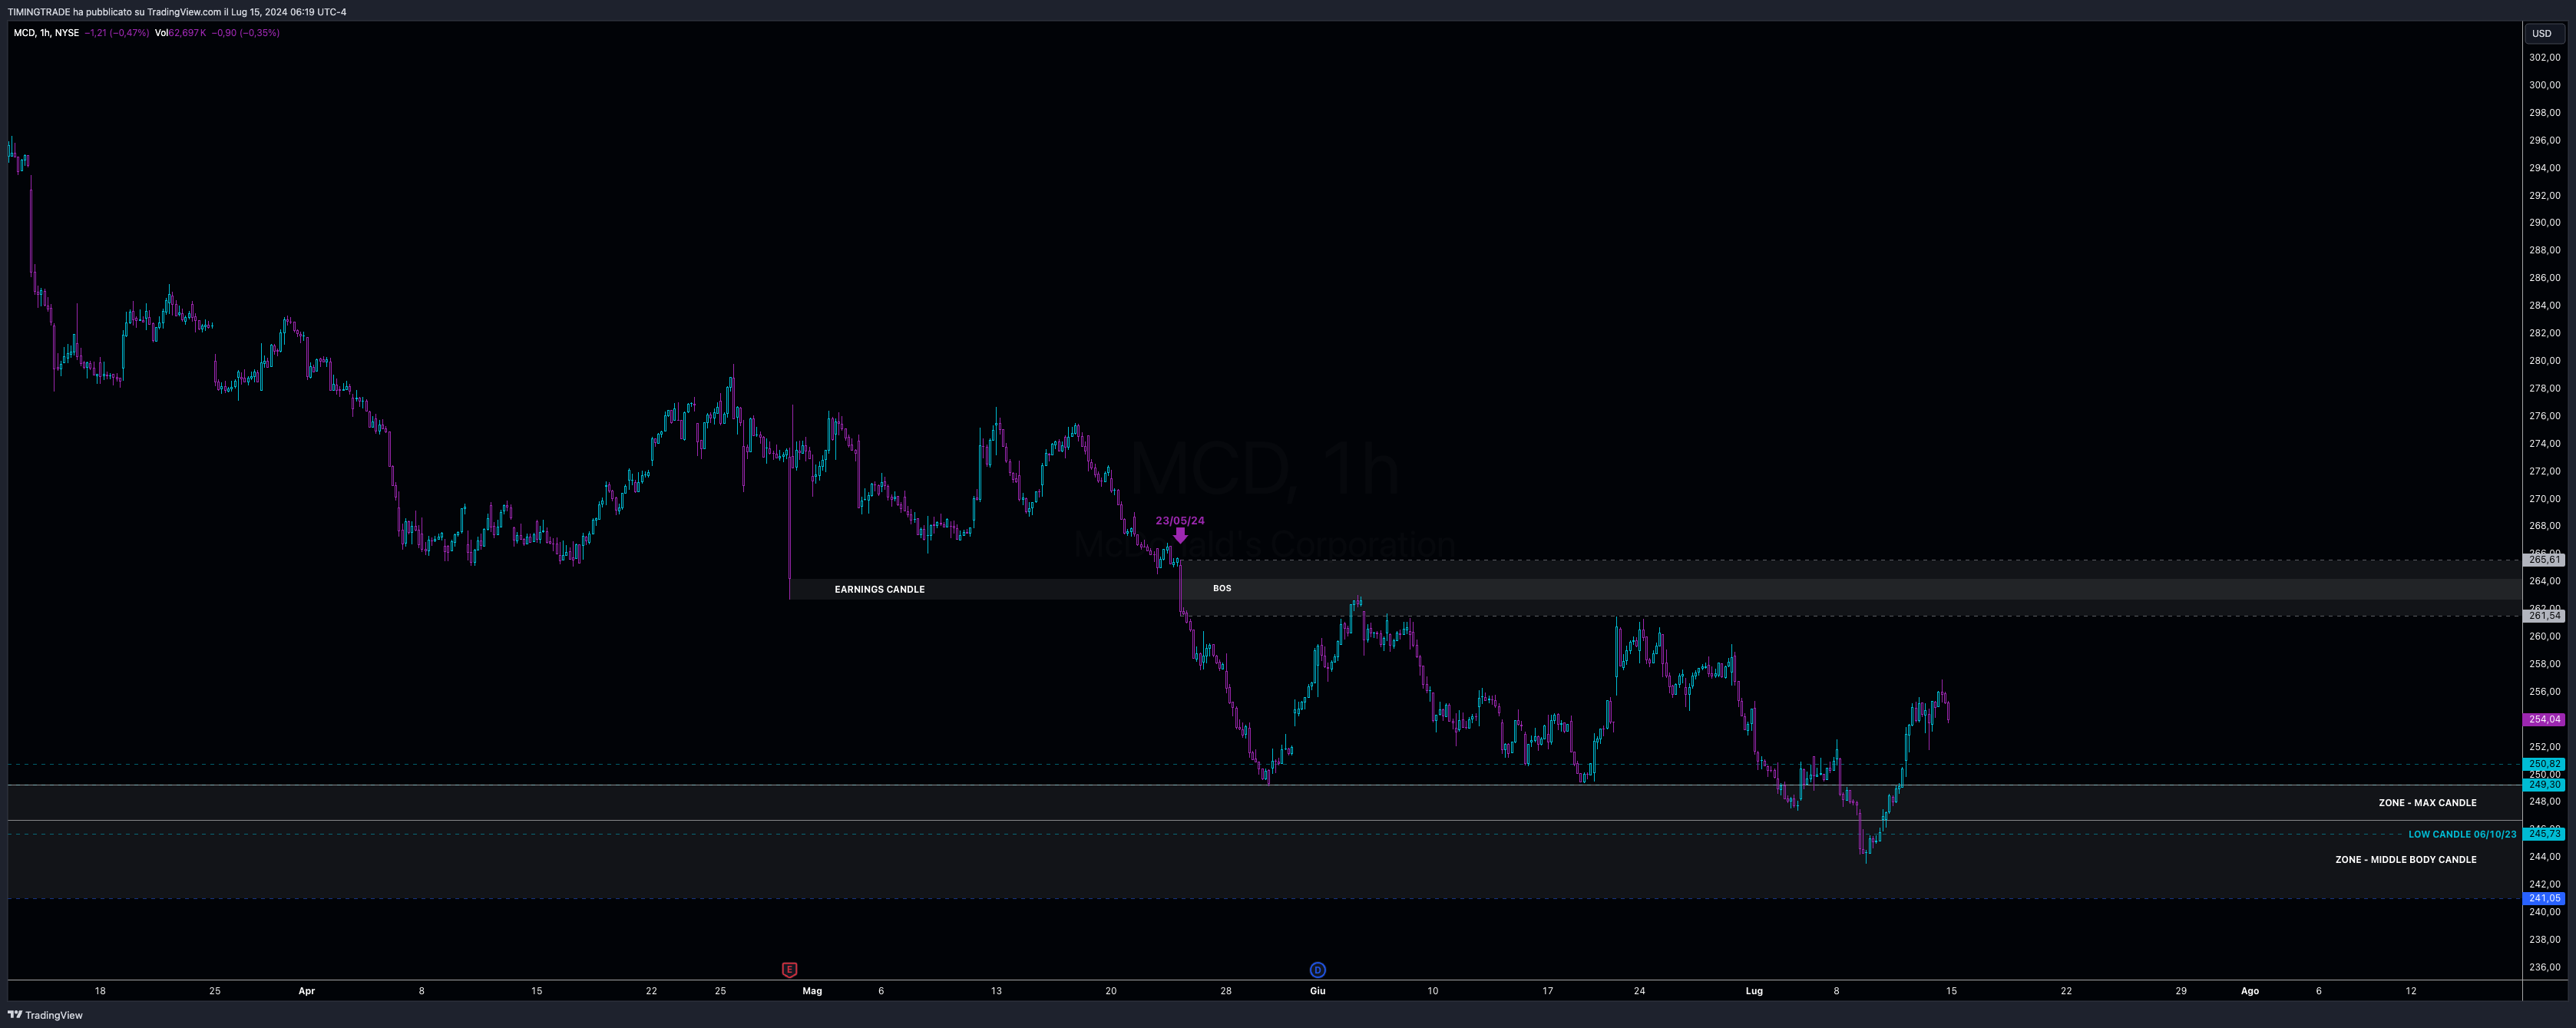Click the Giu label on time axis
2576x1028 pixels.
click(1317, 991)
